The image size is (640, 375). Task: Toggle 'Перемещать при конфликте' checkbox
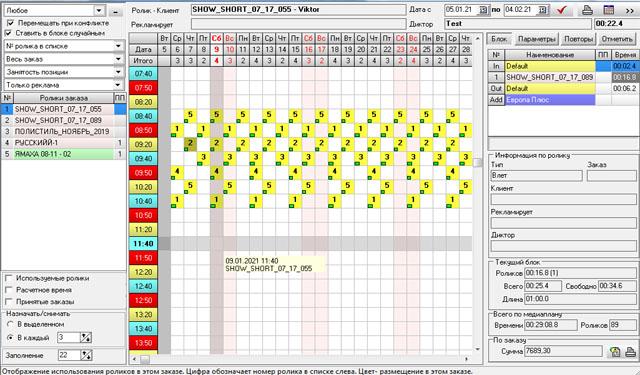pyautogui.click(x=10, y=23)
